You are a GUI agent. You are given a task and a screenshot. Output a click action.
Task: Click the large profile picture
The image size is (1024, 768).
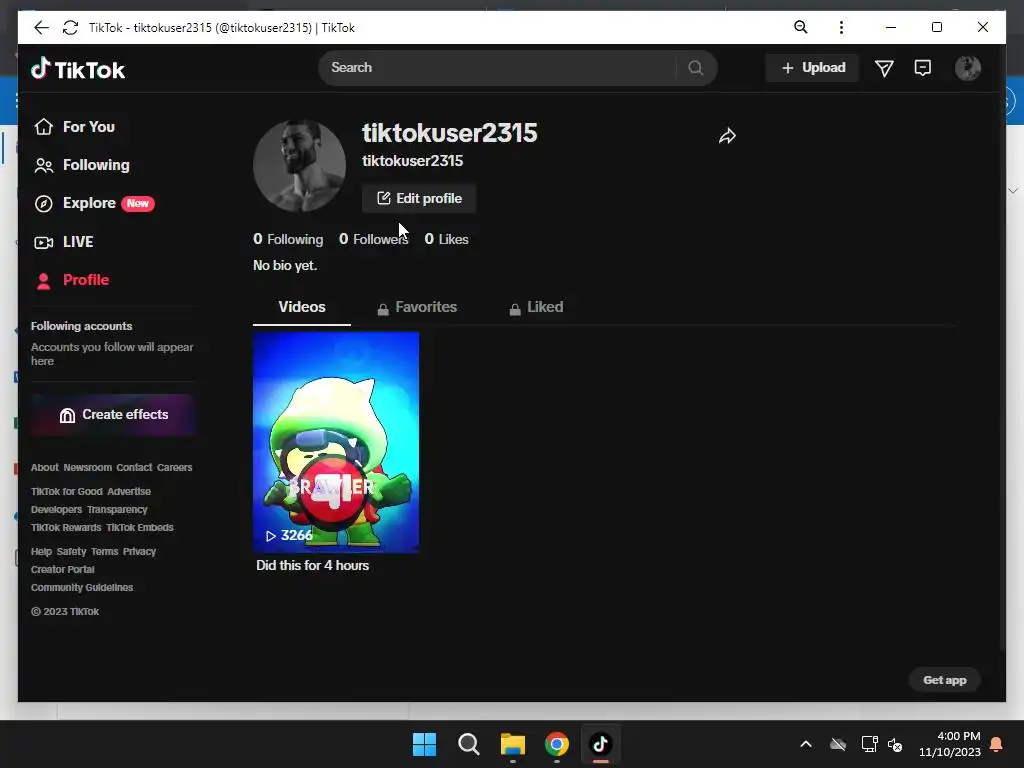tap(299, 166)
